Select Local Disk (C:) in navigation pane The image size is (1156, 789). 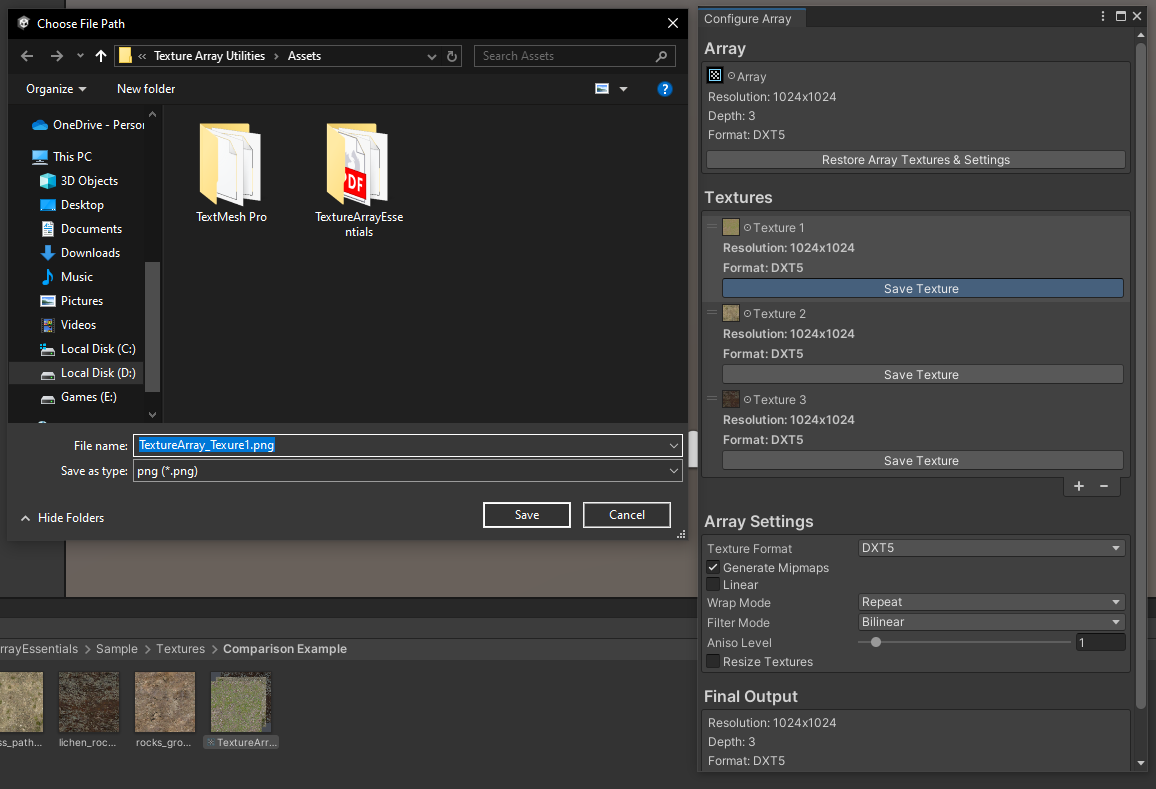point(97,349)
